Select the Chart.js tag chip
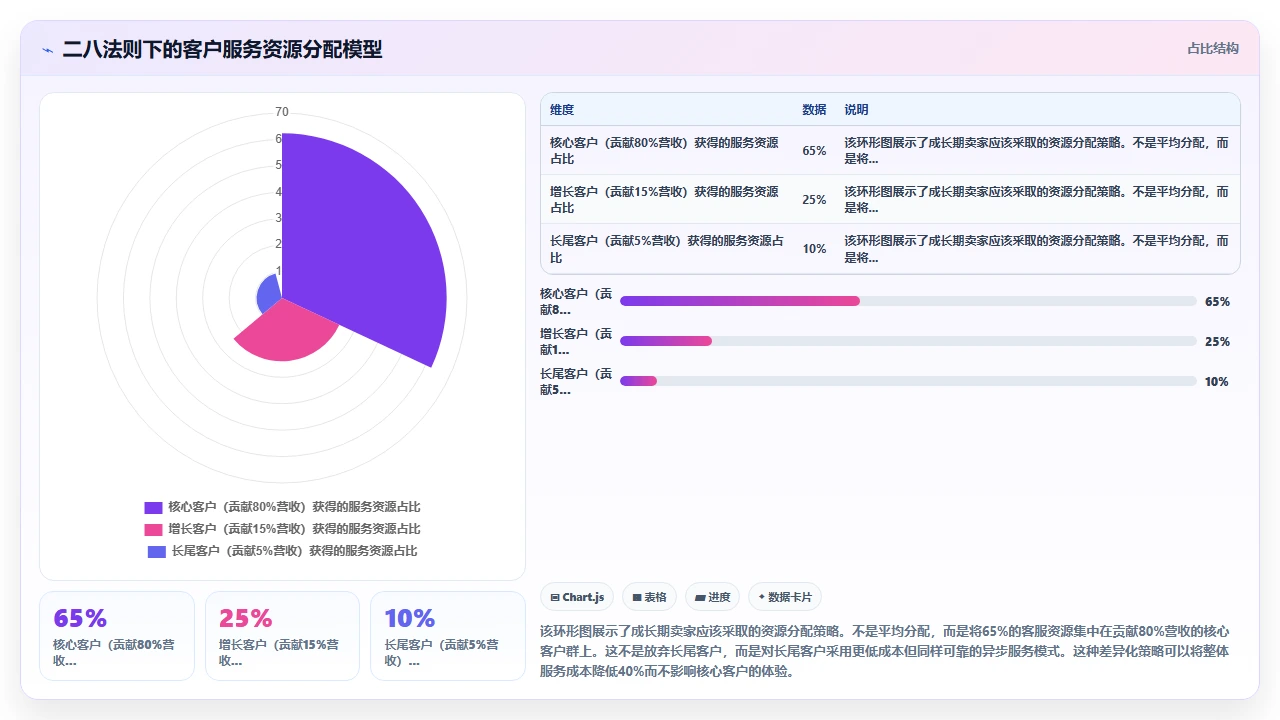 (x=577, y=597)
